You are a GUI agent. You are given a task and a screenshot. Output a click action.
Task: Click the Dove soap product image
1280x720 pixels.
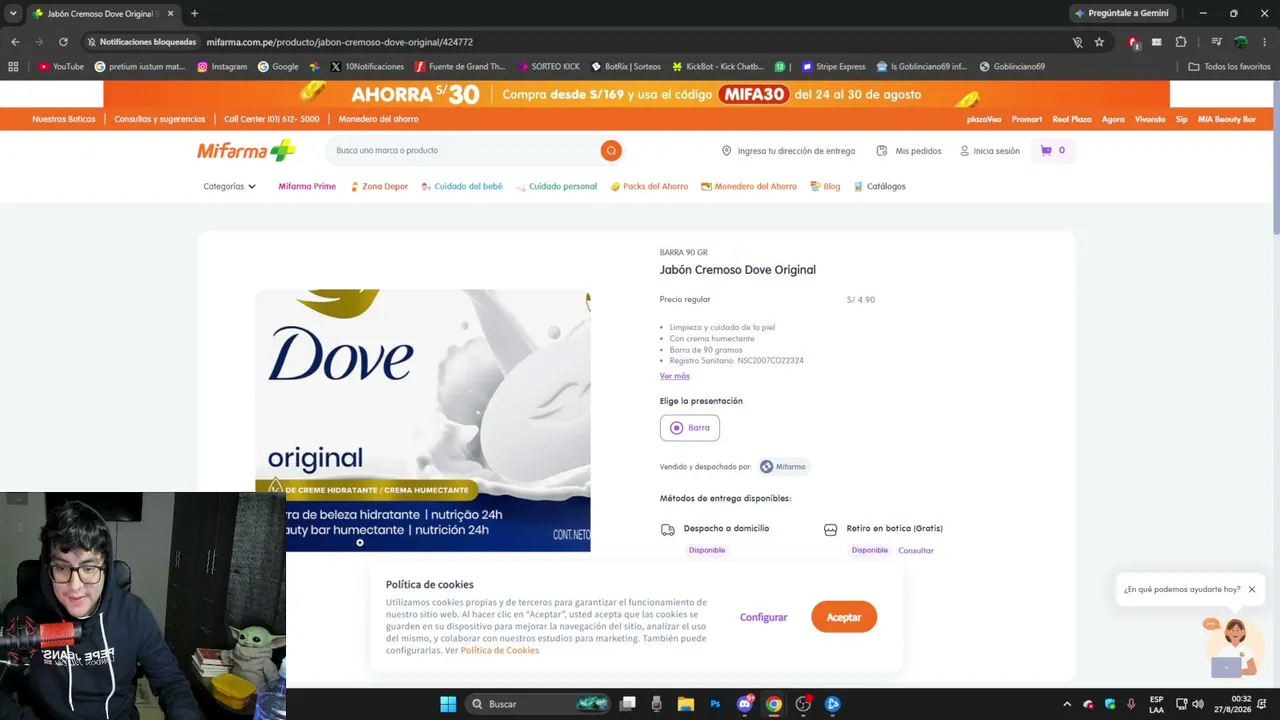click(423, 420)
